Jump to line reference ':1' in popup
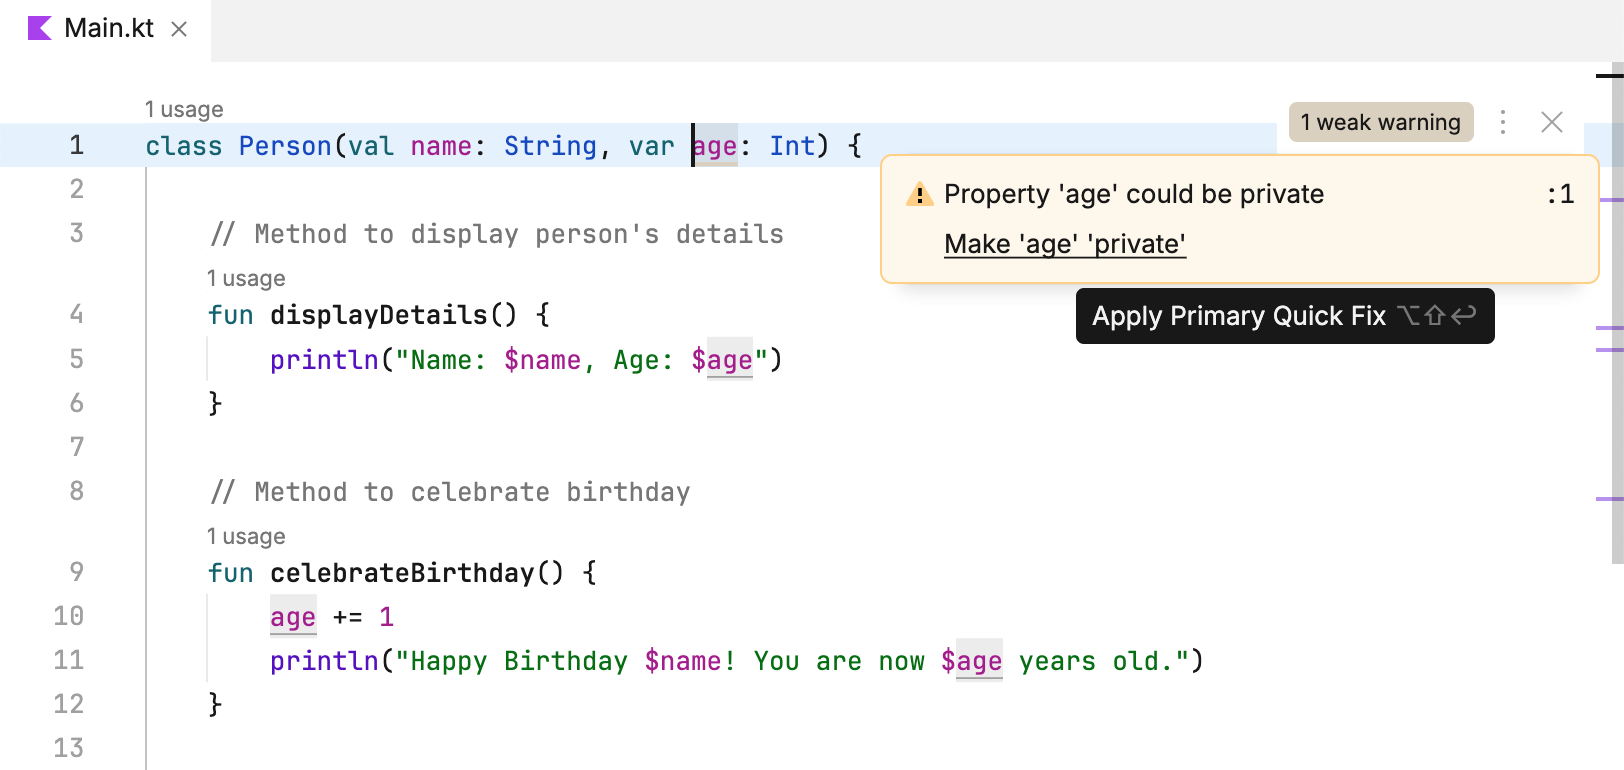Screen dimensions: 1624x770 pyautogui.click(x=1560, y=194)
